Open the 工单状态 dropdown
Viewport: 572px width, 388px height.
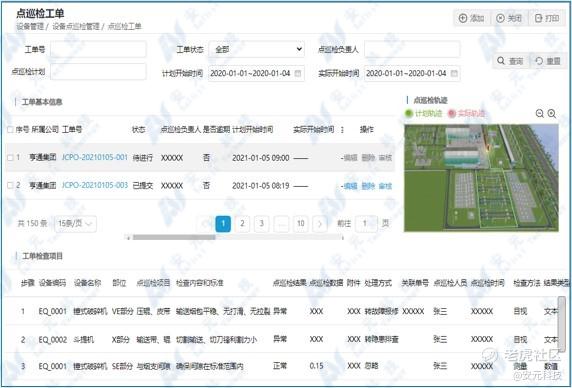click(x=256, y=49)
